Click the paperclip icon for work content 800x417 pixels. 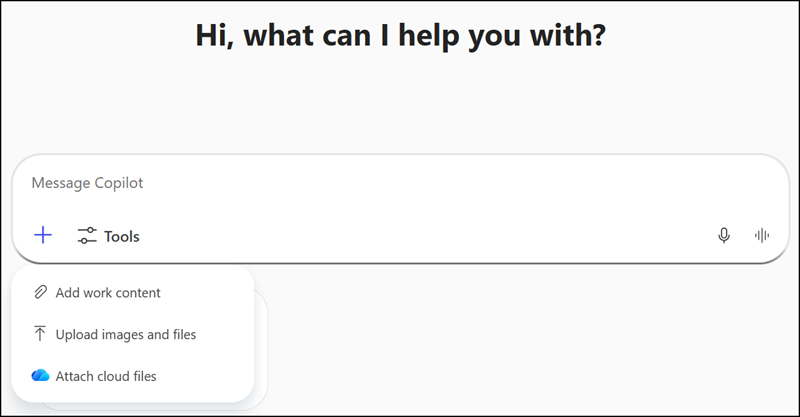click(40, 293)
